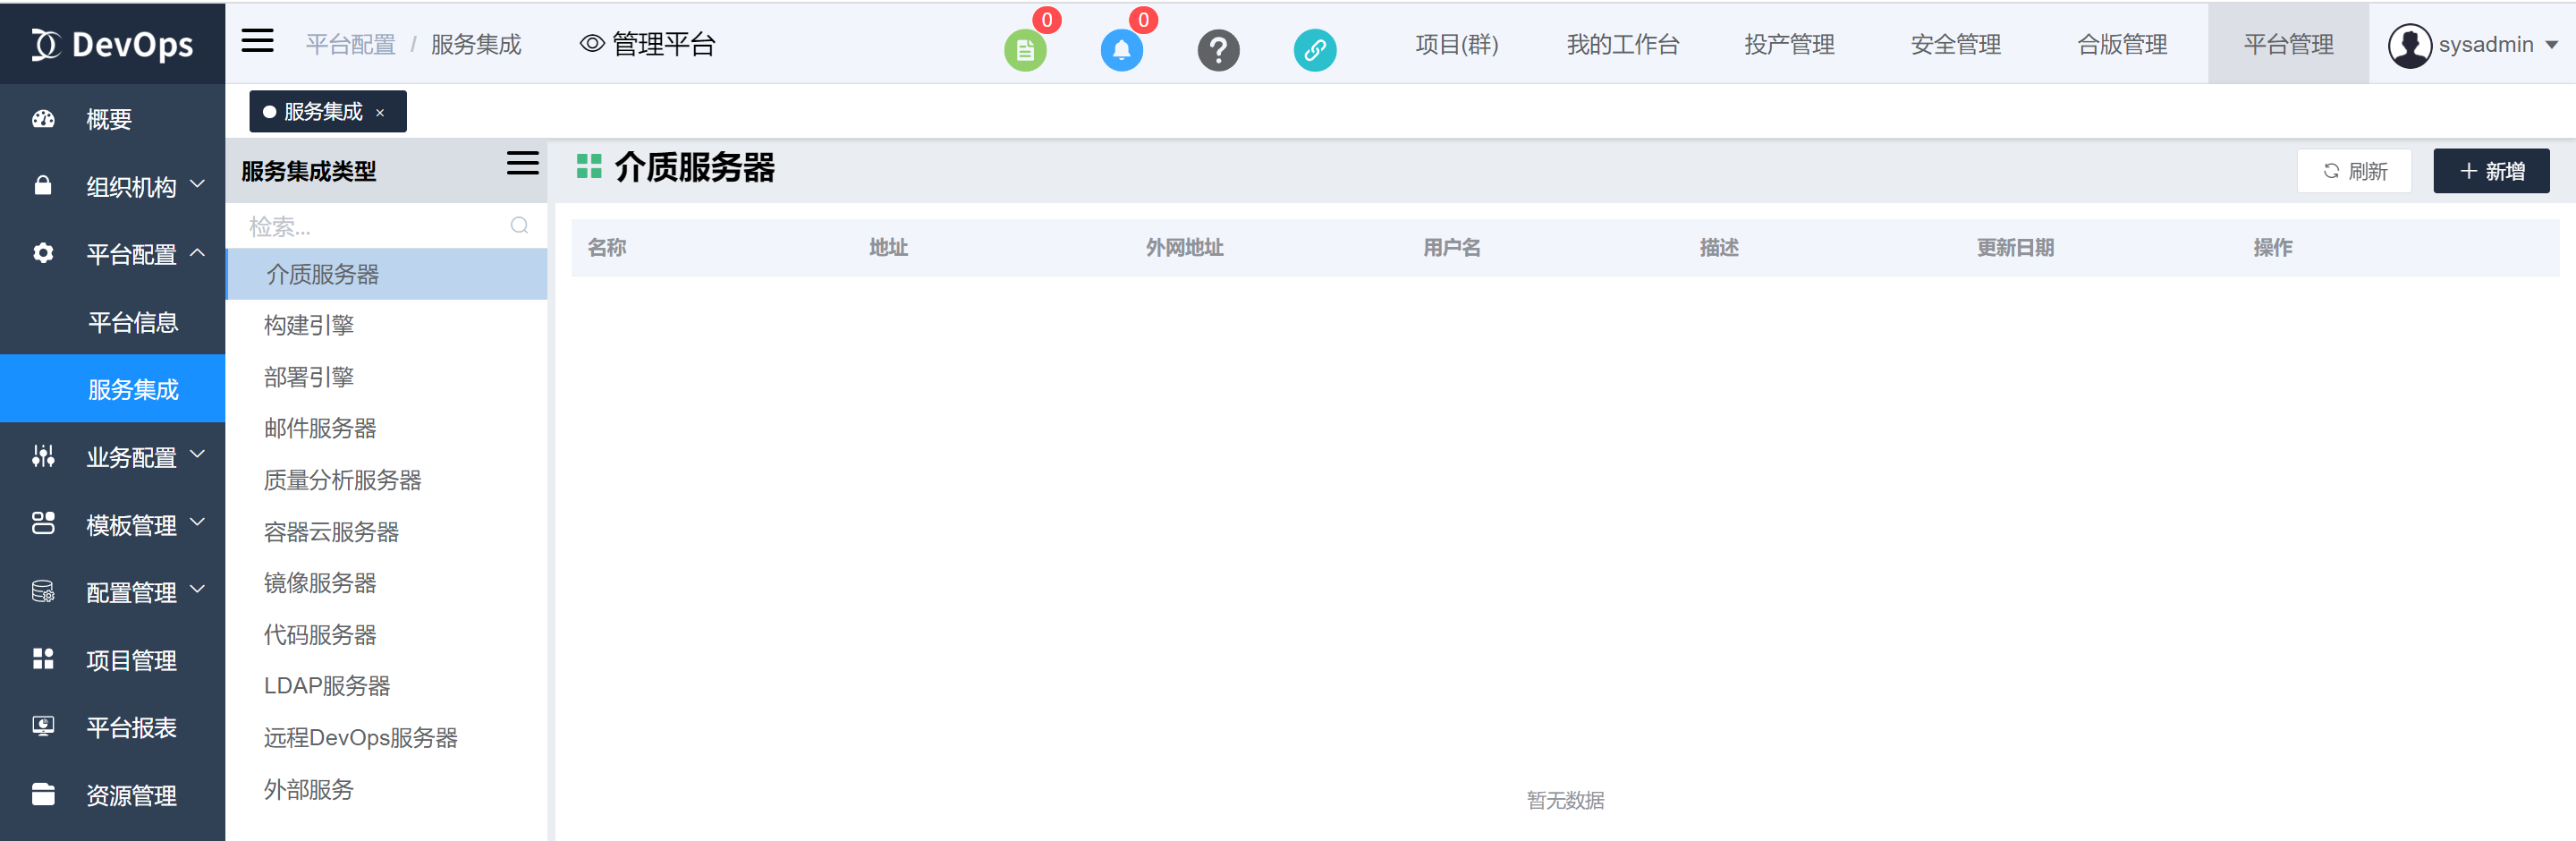The image size is (2576, 841).
Task: Select 邮件服务器 in type list
Action: coord(387,429)
